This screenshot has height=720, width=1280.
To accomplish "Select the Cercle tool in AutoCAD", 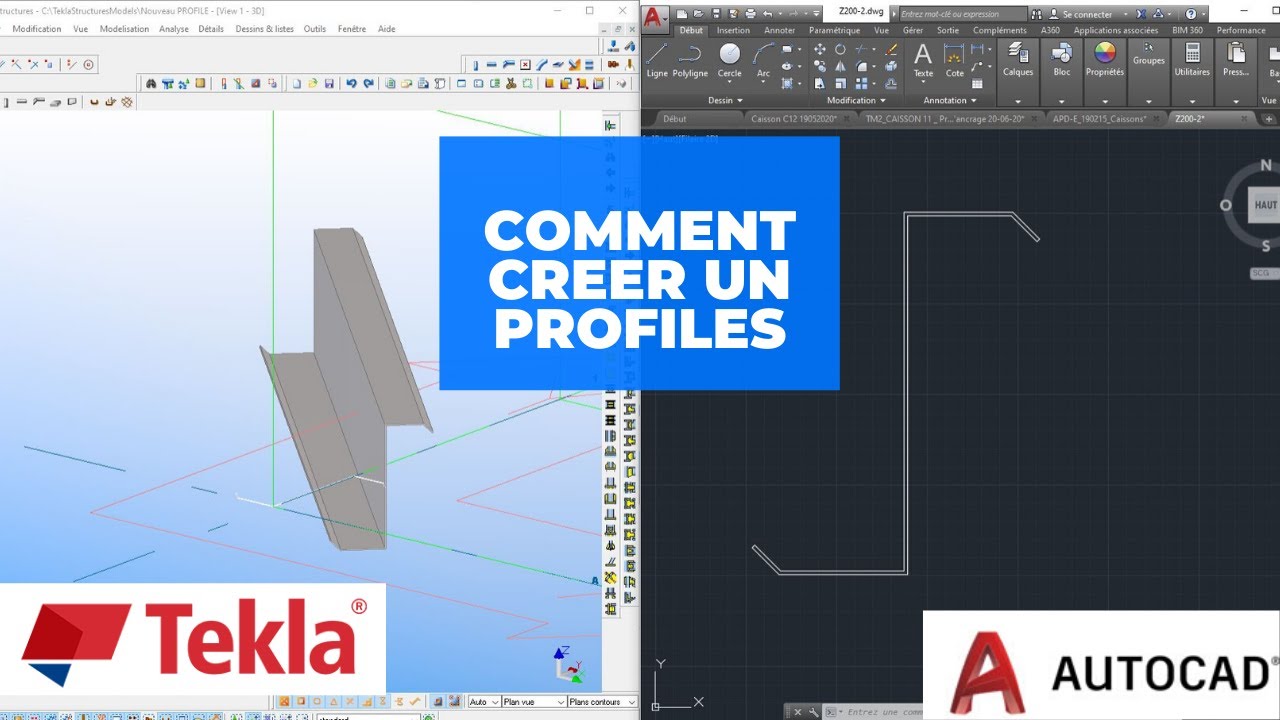I will [x=730, y=60].
